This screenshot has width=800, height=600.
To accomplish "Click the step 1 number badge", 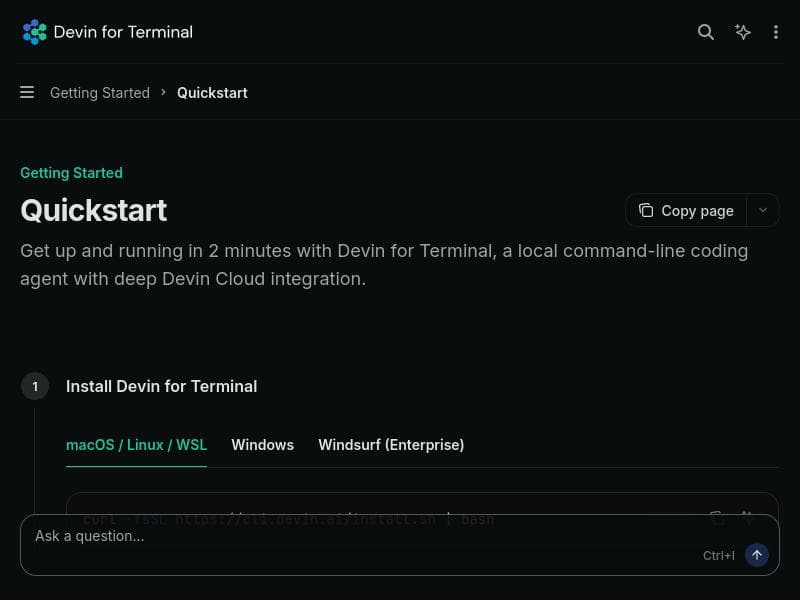I will click(35, 386).
